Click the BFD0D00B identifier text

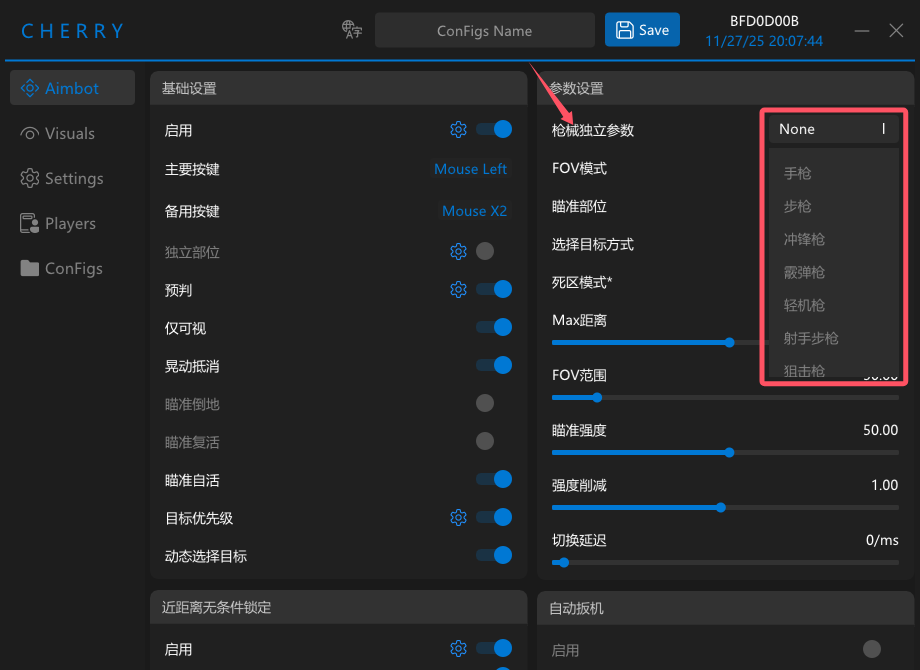[x=764, y=21]
